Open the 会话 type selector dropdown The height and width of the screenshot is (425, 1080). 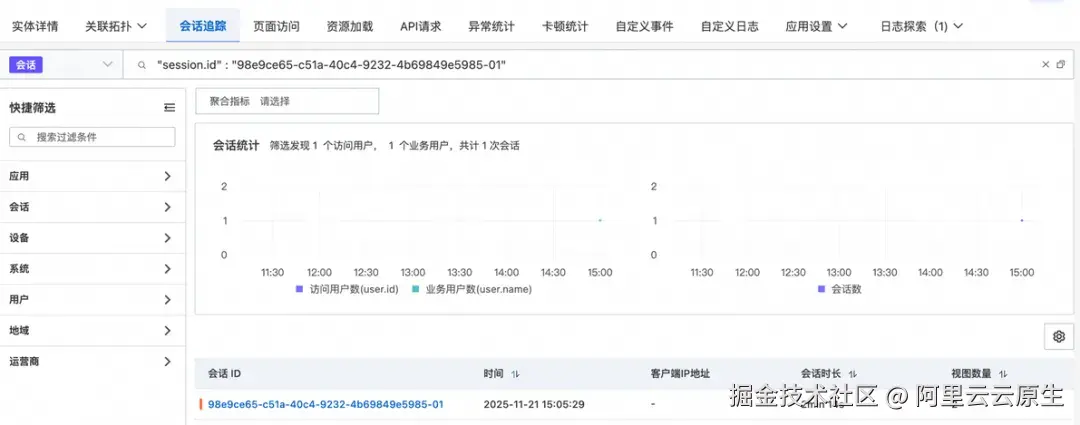(62, 65)
